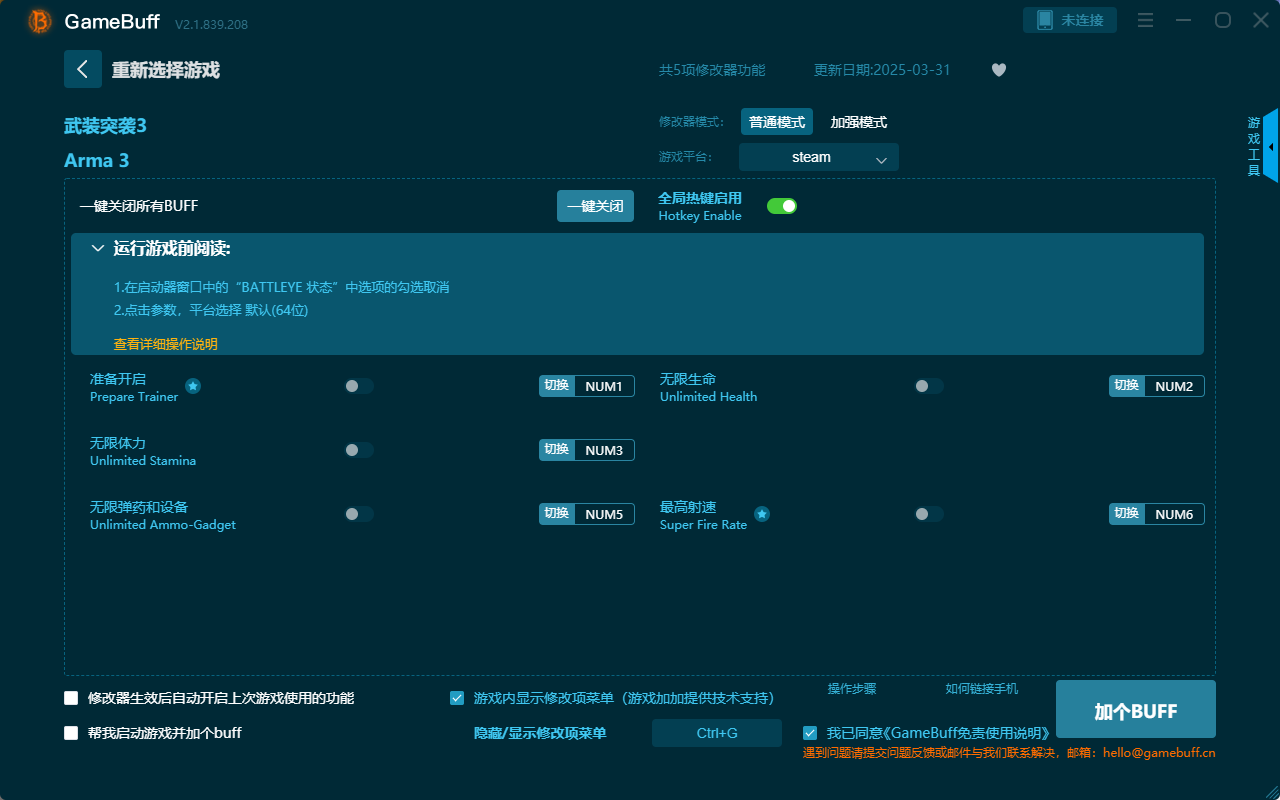Click the back arrow to reselect game
The width and height of the screenshot is (1280, 800).
coord(83,69)
